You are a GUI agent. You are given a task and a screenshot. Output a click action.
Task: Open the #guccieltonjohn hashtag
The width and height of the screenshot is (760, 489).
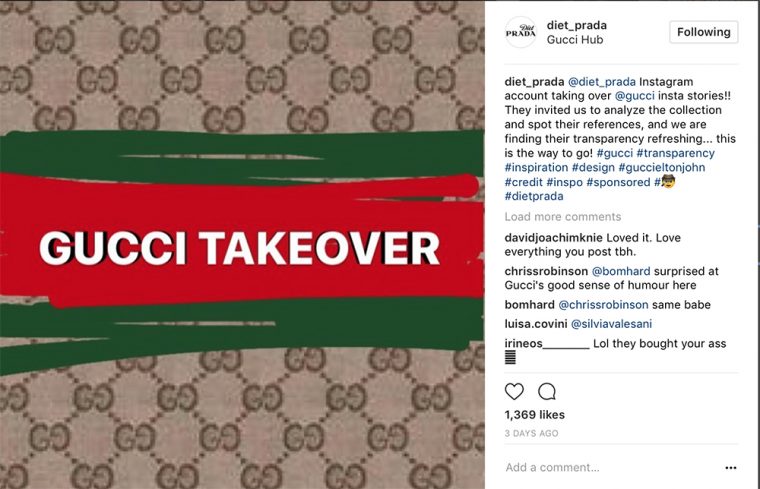[x=662, y=168]
